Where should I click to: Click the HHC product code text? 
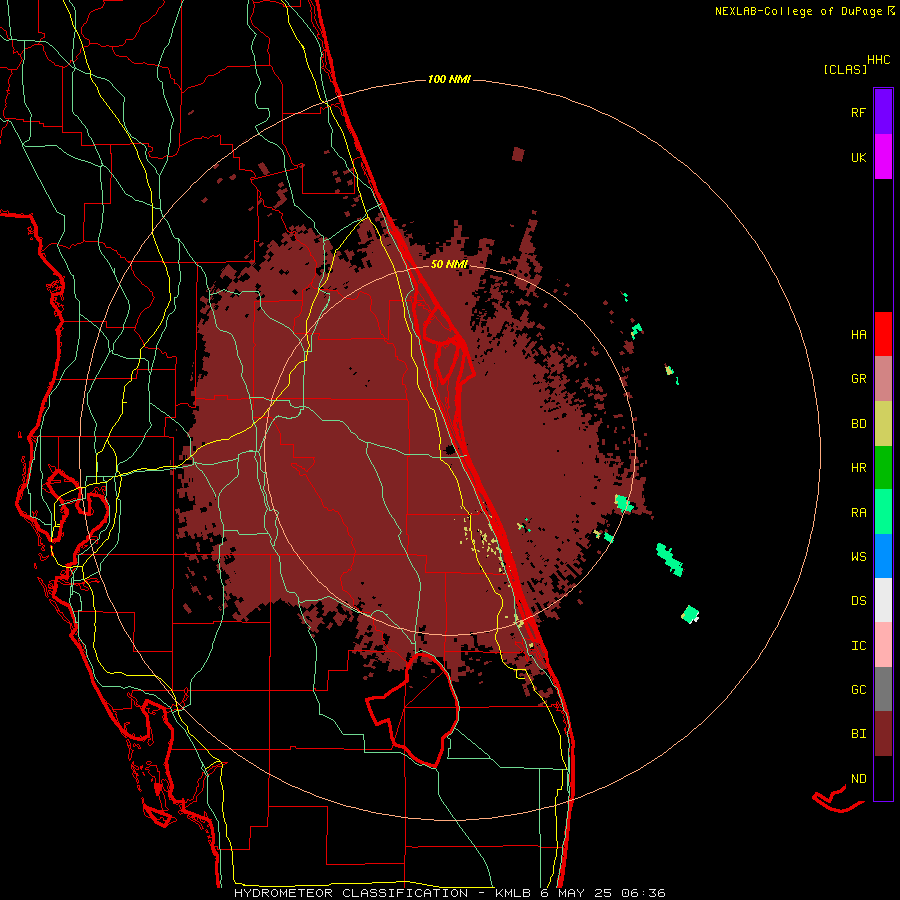[x=879, y=60]
